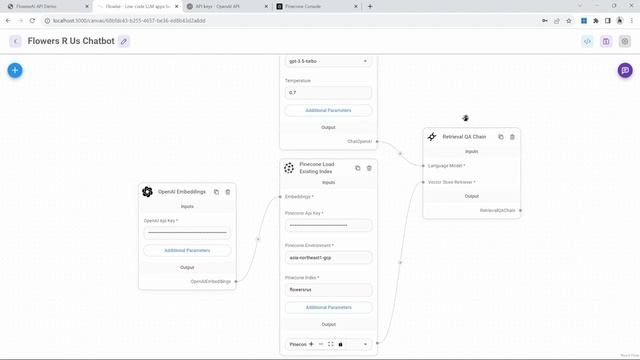640x360 pixels.
Task: Expand the Pinecone output type dropdown arrow
Action: [x=365, y=344]
